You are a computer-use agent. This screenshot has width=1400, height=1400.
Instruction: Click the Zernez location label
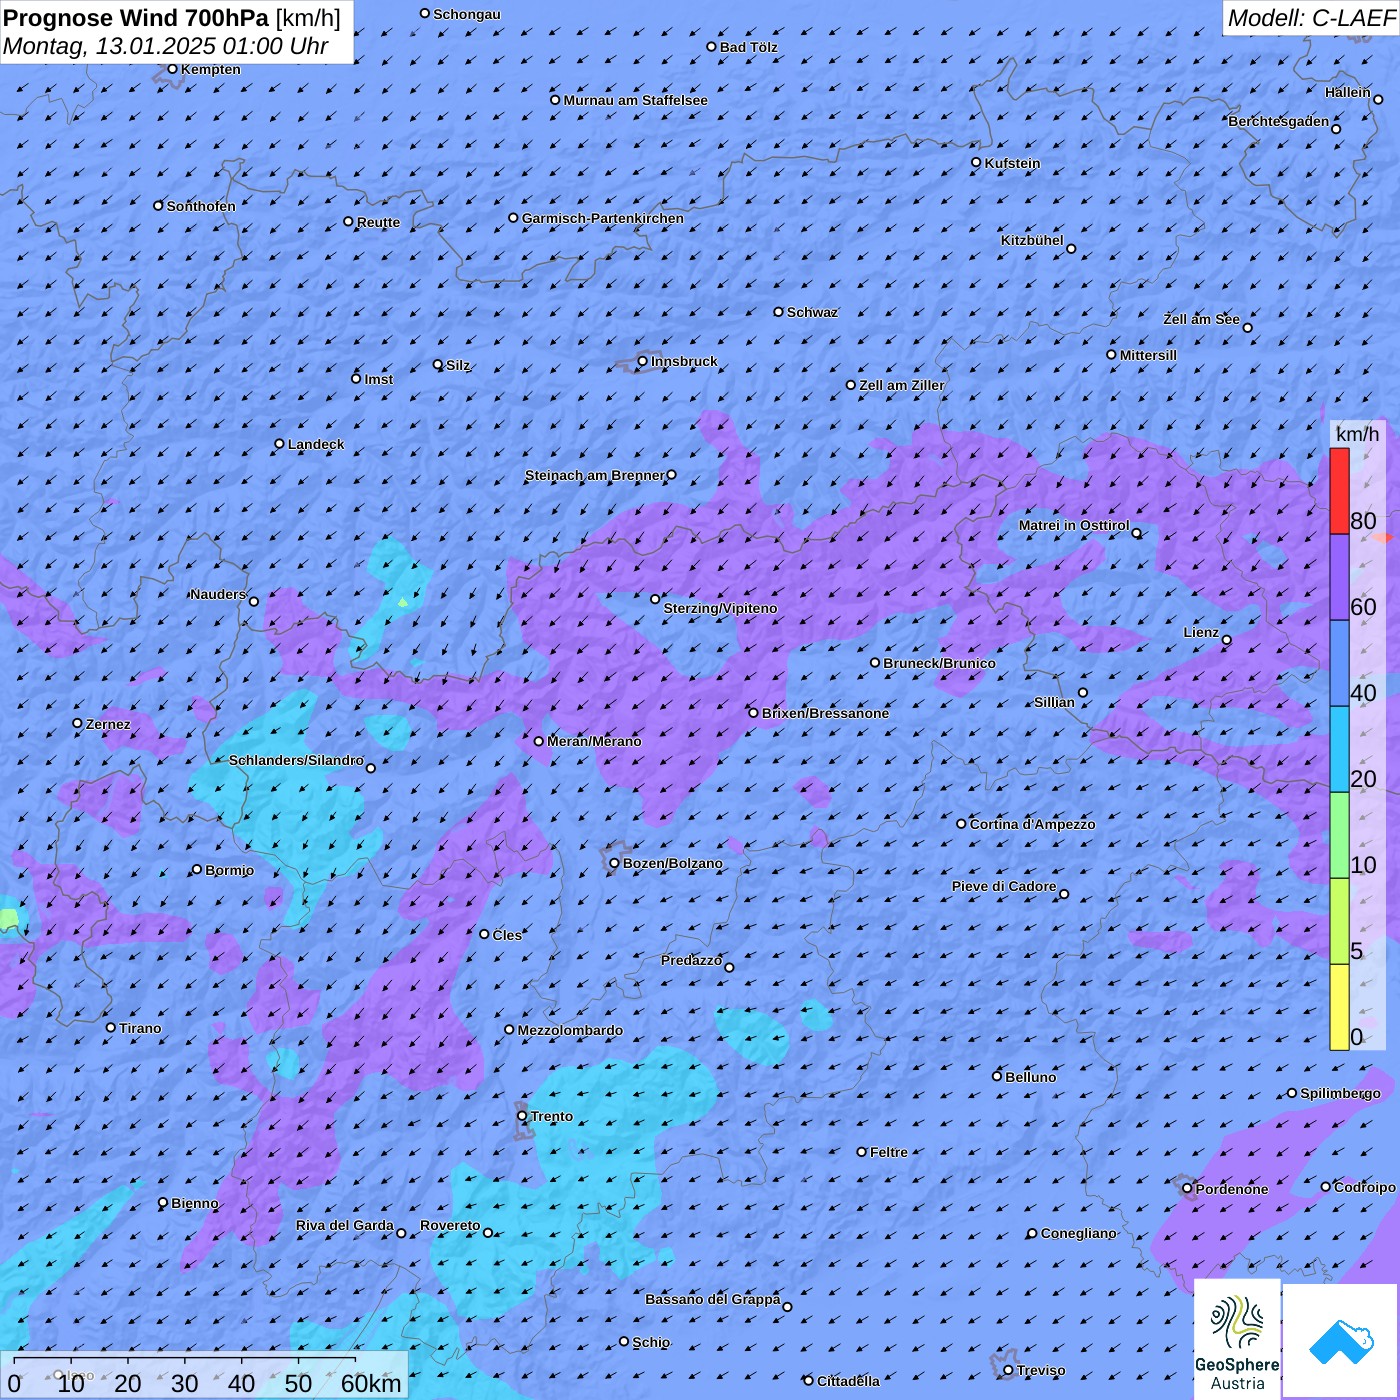click(108, 724)
